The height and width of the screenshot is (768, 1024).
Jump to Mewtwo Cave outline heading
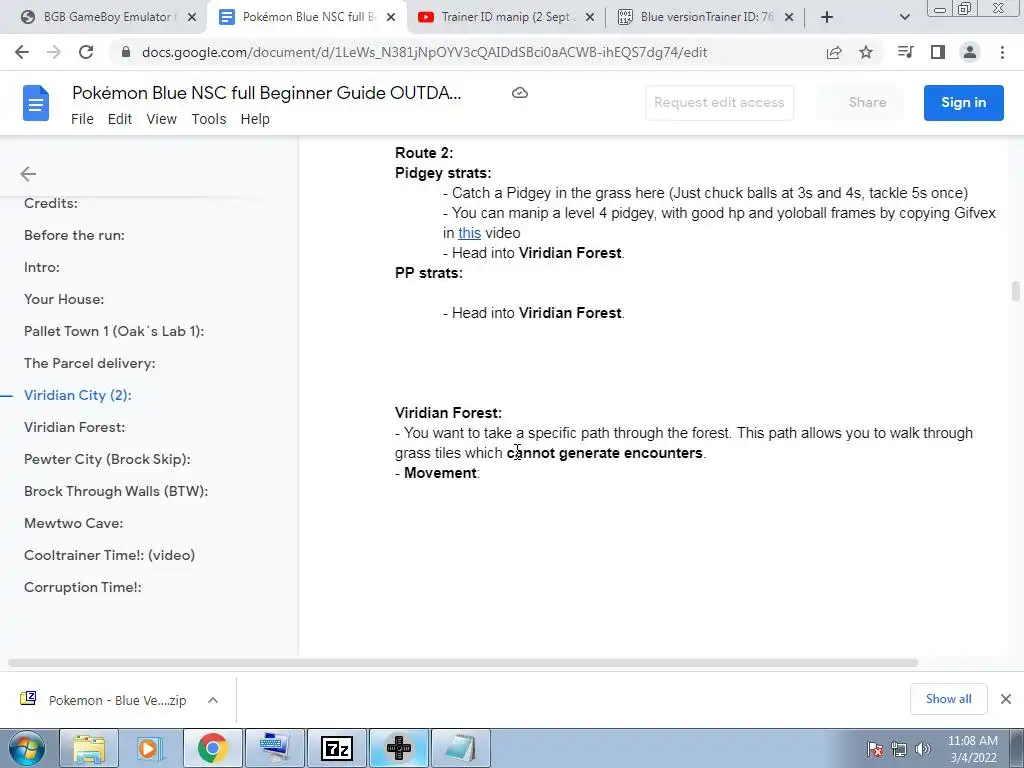(x=74, y=523)
